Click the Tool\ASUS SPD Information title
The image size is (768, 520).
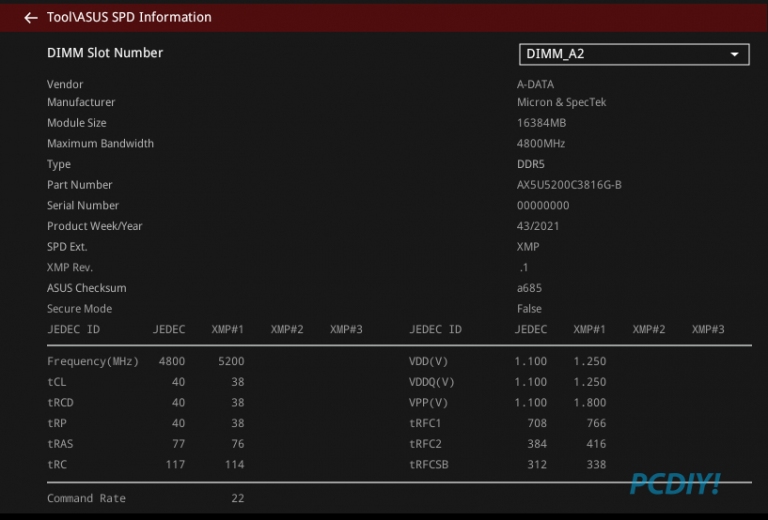(x=129, y=17)
